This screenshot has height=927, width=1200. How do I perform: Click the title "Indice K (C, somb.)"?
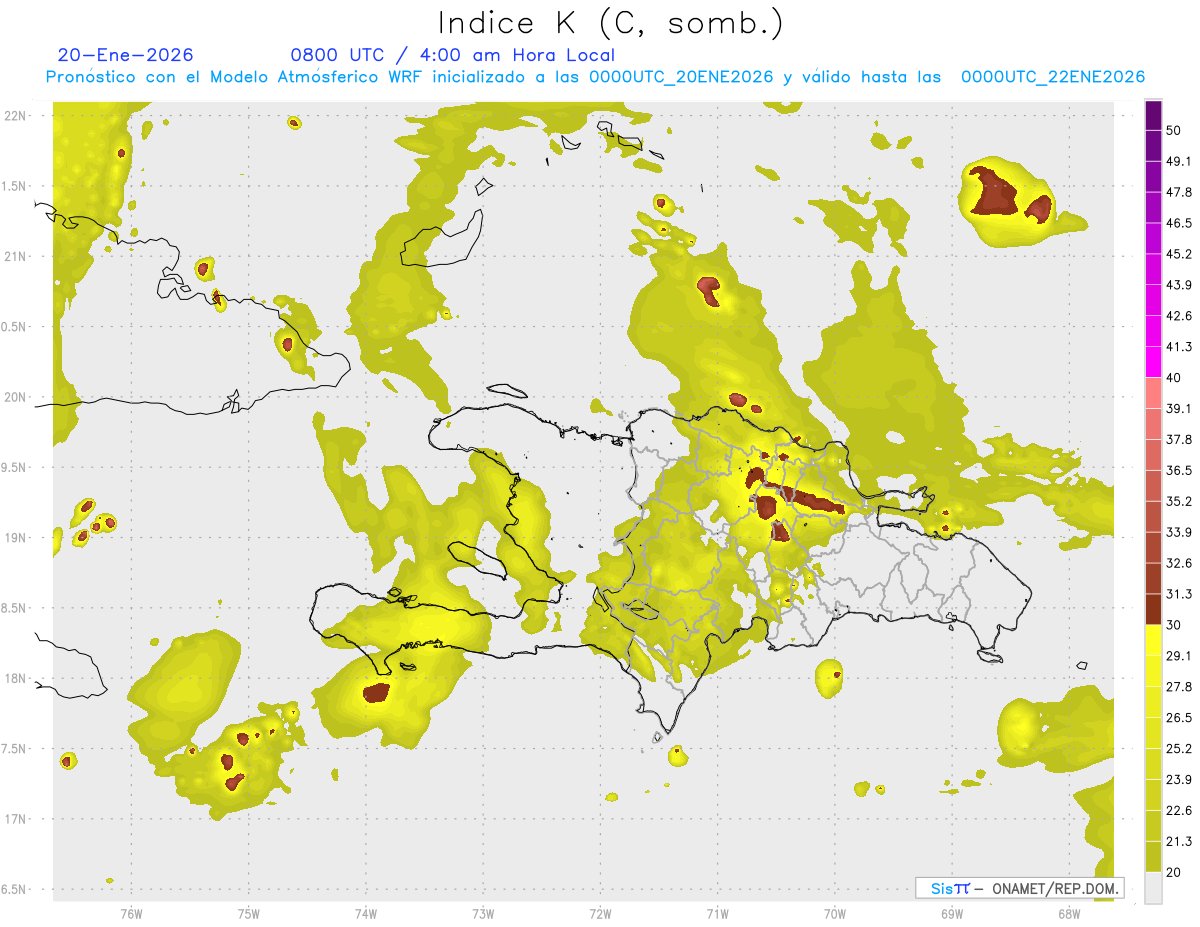point(610,22)
